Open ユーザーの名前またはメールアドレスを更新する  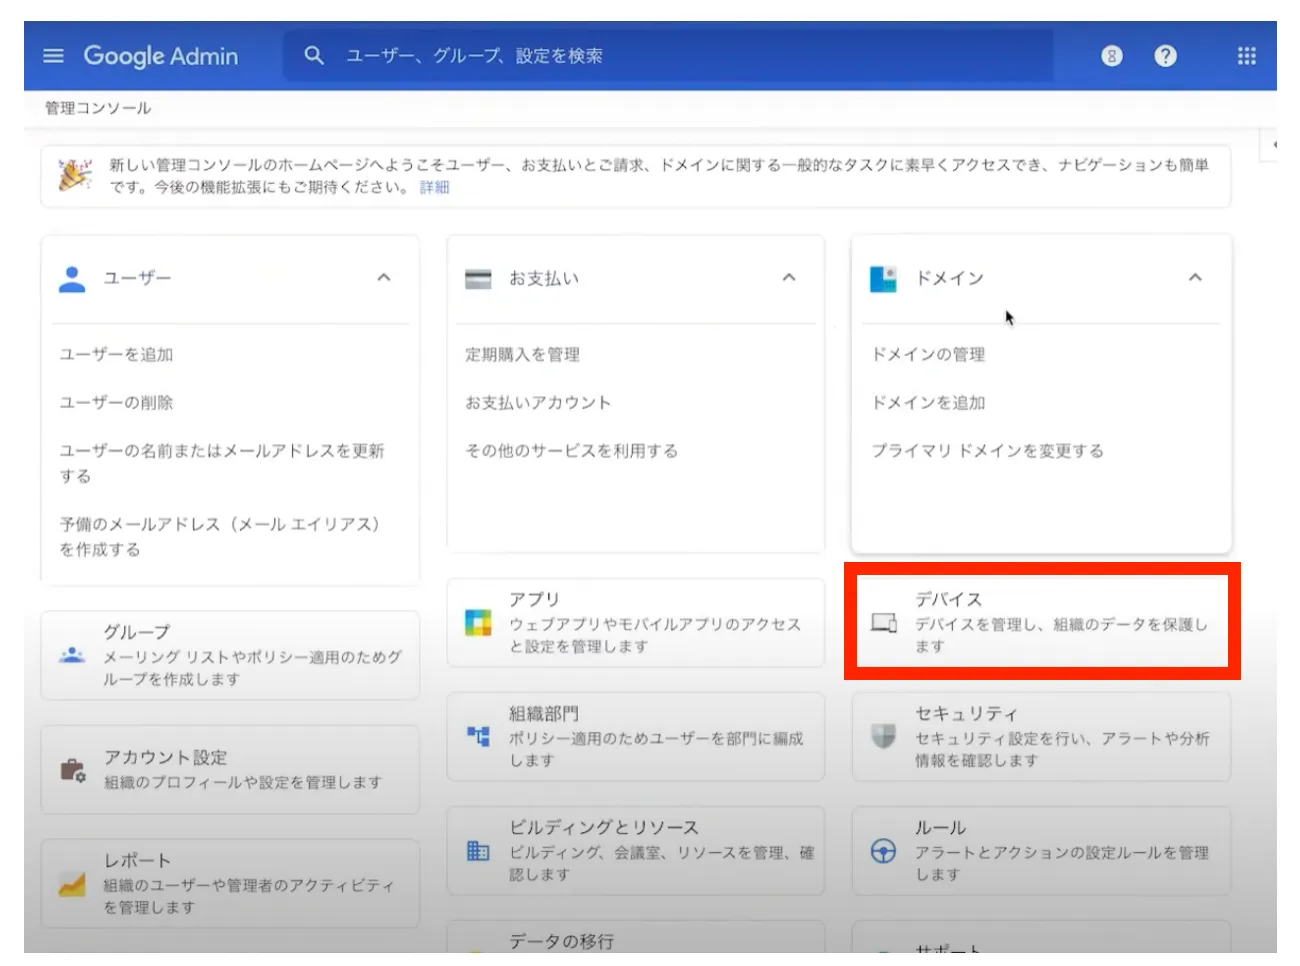coord(222,463)
